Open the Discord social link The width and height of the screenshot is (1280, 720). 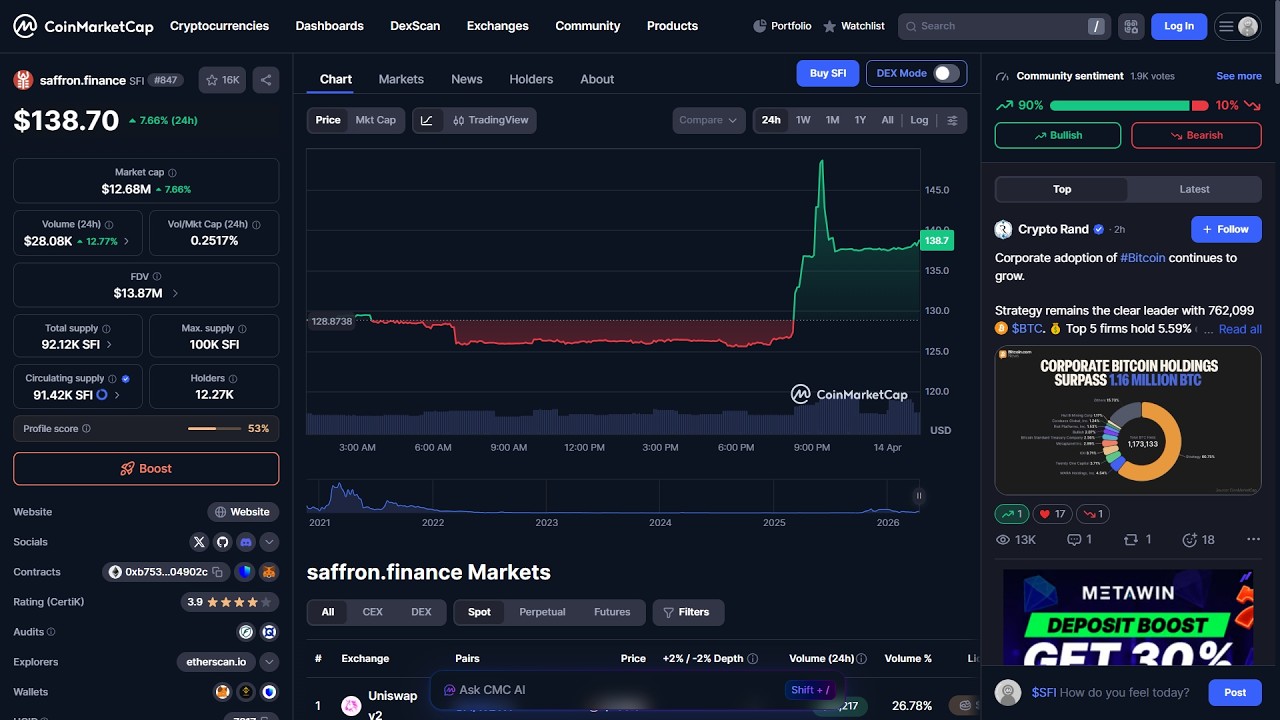(246, 542)
